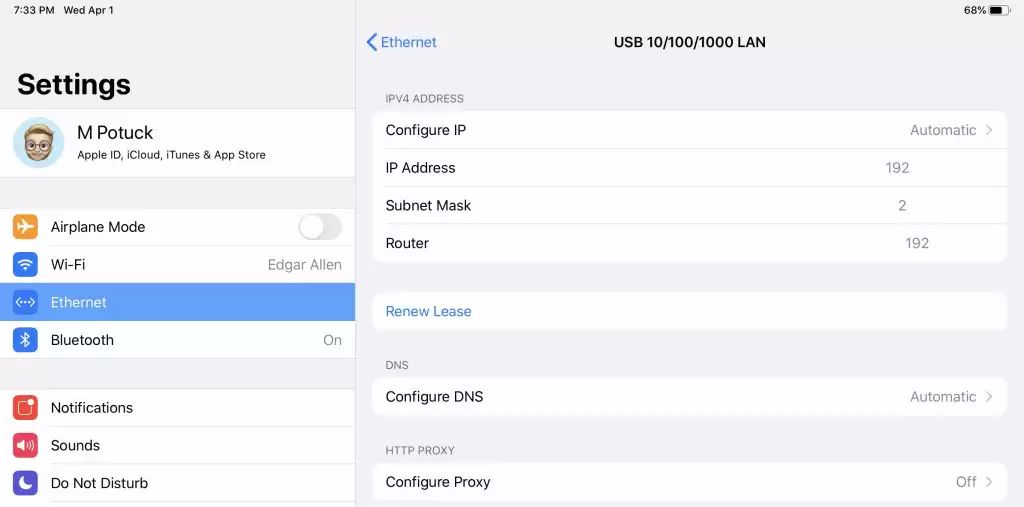The width and height of the screenshot is (1024, 507).
Task: Tap the Bluetooth icon
Action: point(25,340)
